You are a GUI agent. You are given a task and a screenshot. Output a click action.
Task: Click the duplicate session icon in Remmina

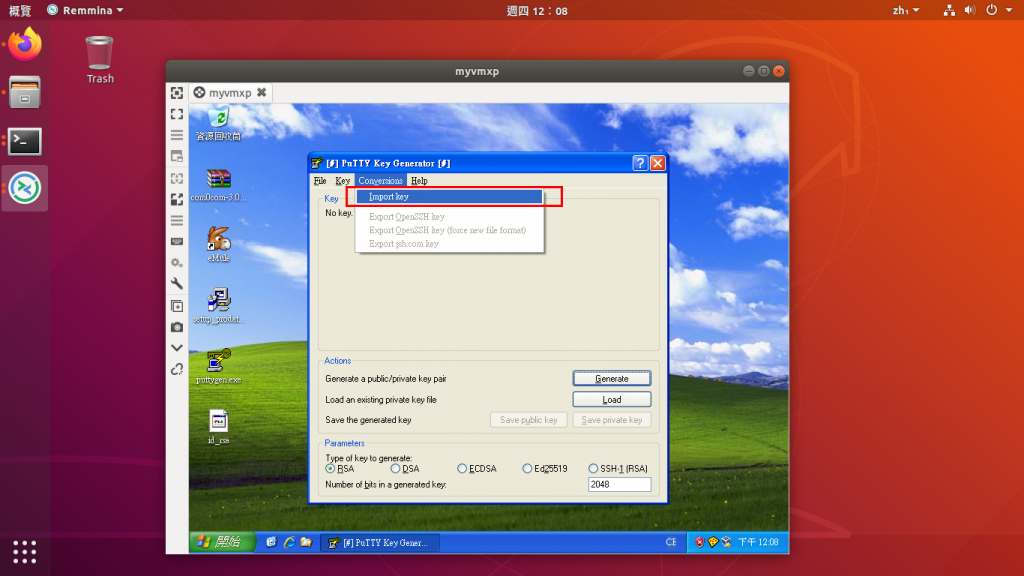click(177, 306)
